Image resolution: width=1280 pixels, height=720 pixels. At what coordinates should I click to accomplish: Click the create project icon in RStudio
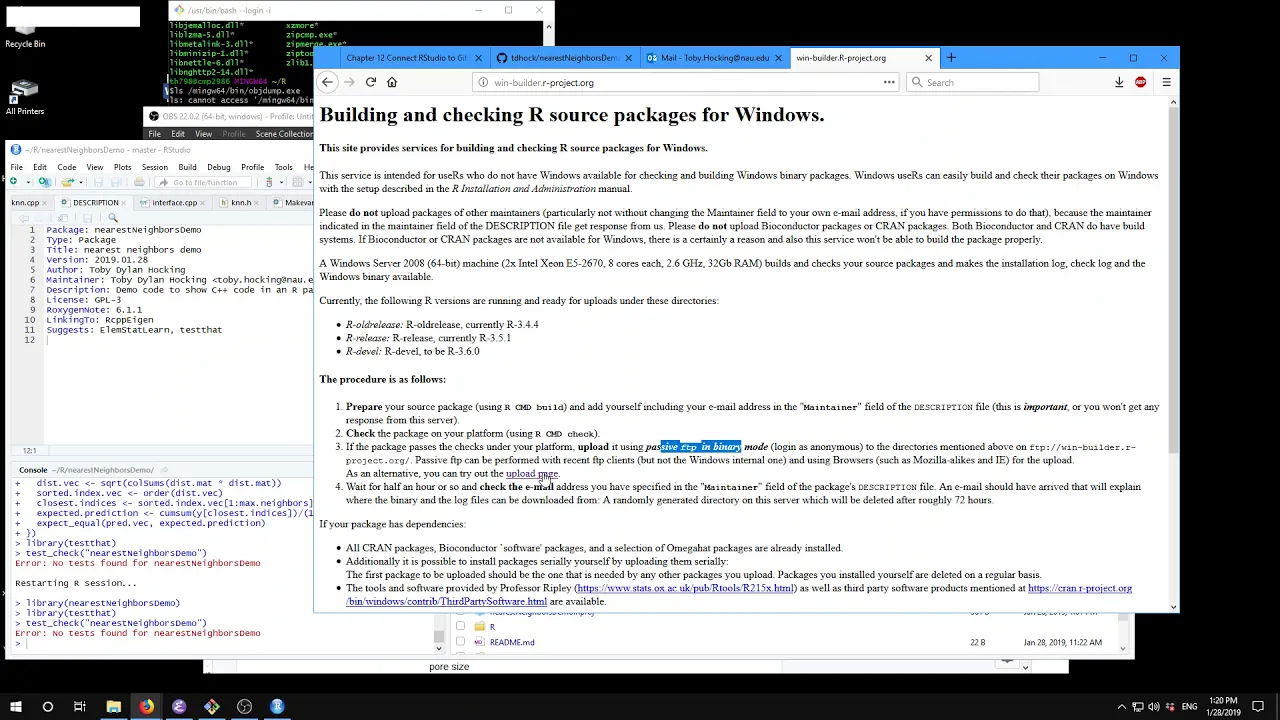click(44, 182)
